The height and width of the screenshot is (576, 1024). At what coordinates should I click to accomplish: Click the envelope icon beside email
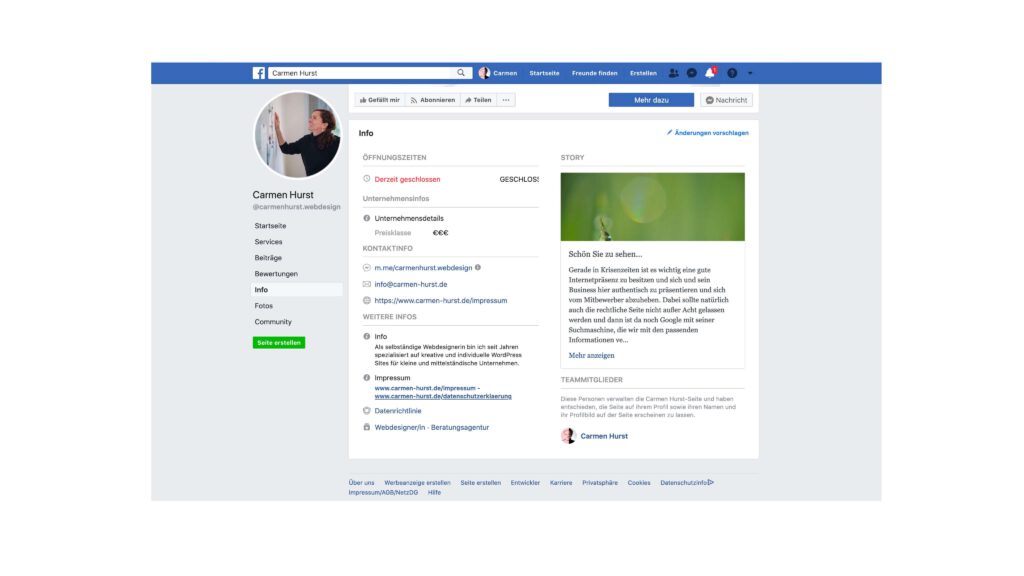point(366,284)
